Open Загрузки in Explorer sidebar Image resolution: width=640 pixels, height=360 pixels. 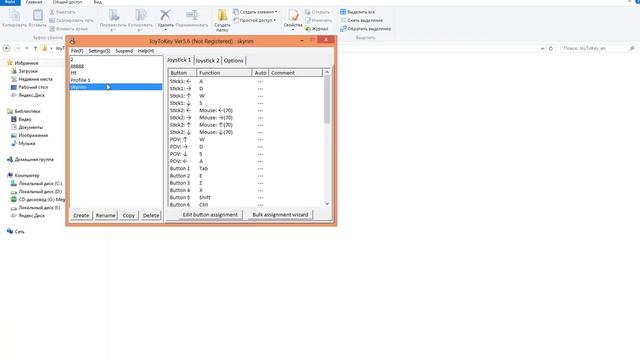(27, 71)
